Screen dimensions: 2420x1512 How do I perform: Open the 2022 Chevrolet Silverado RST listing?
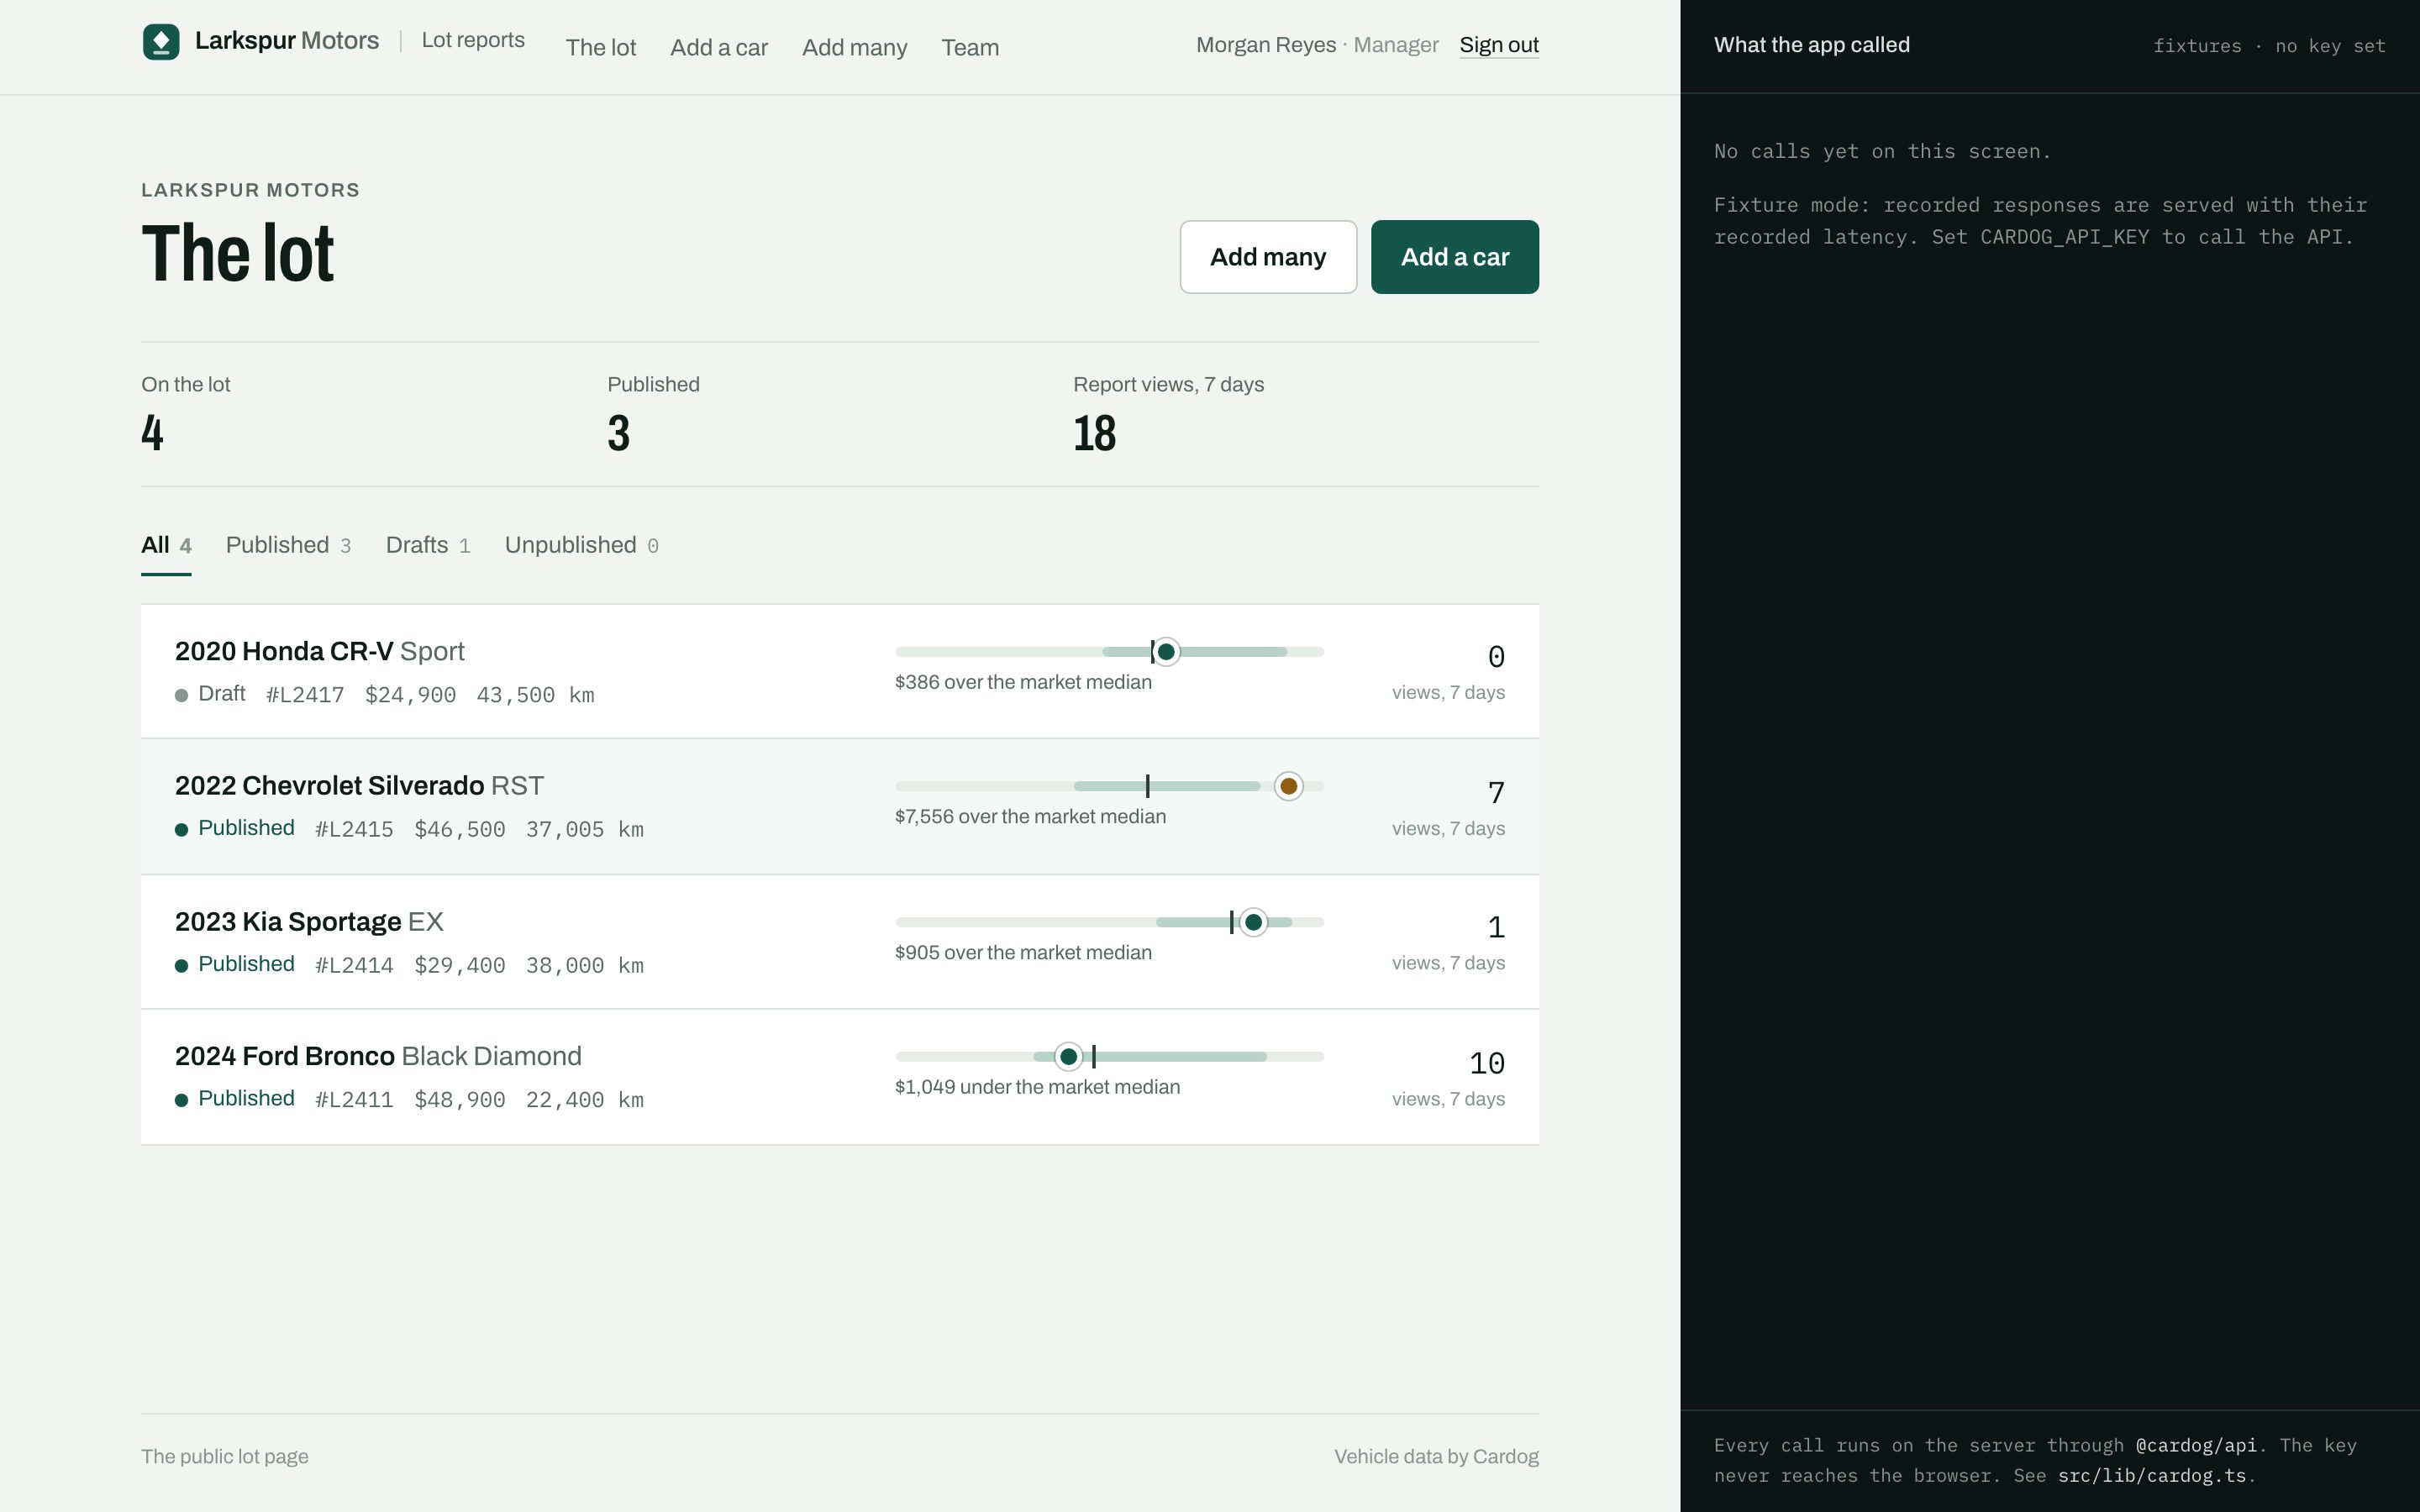pos(840,806)
